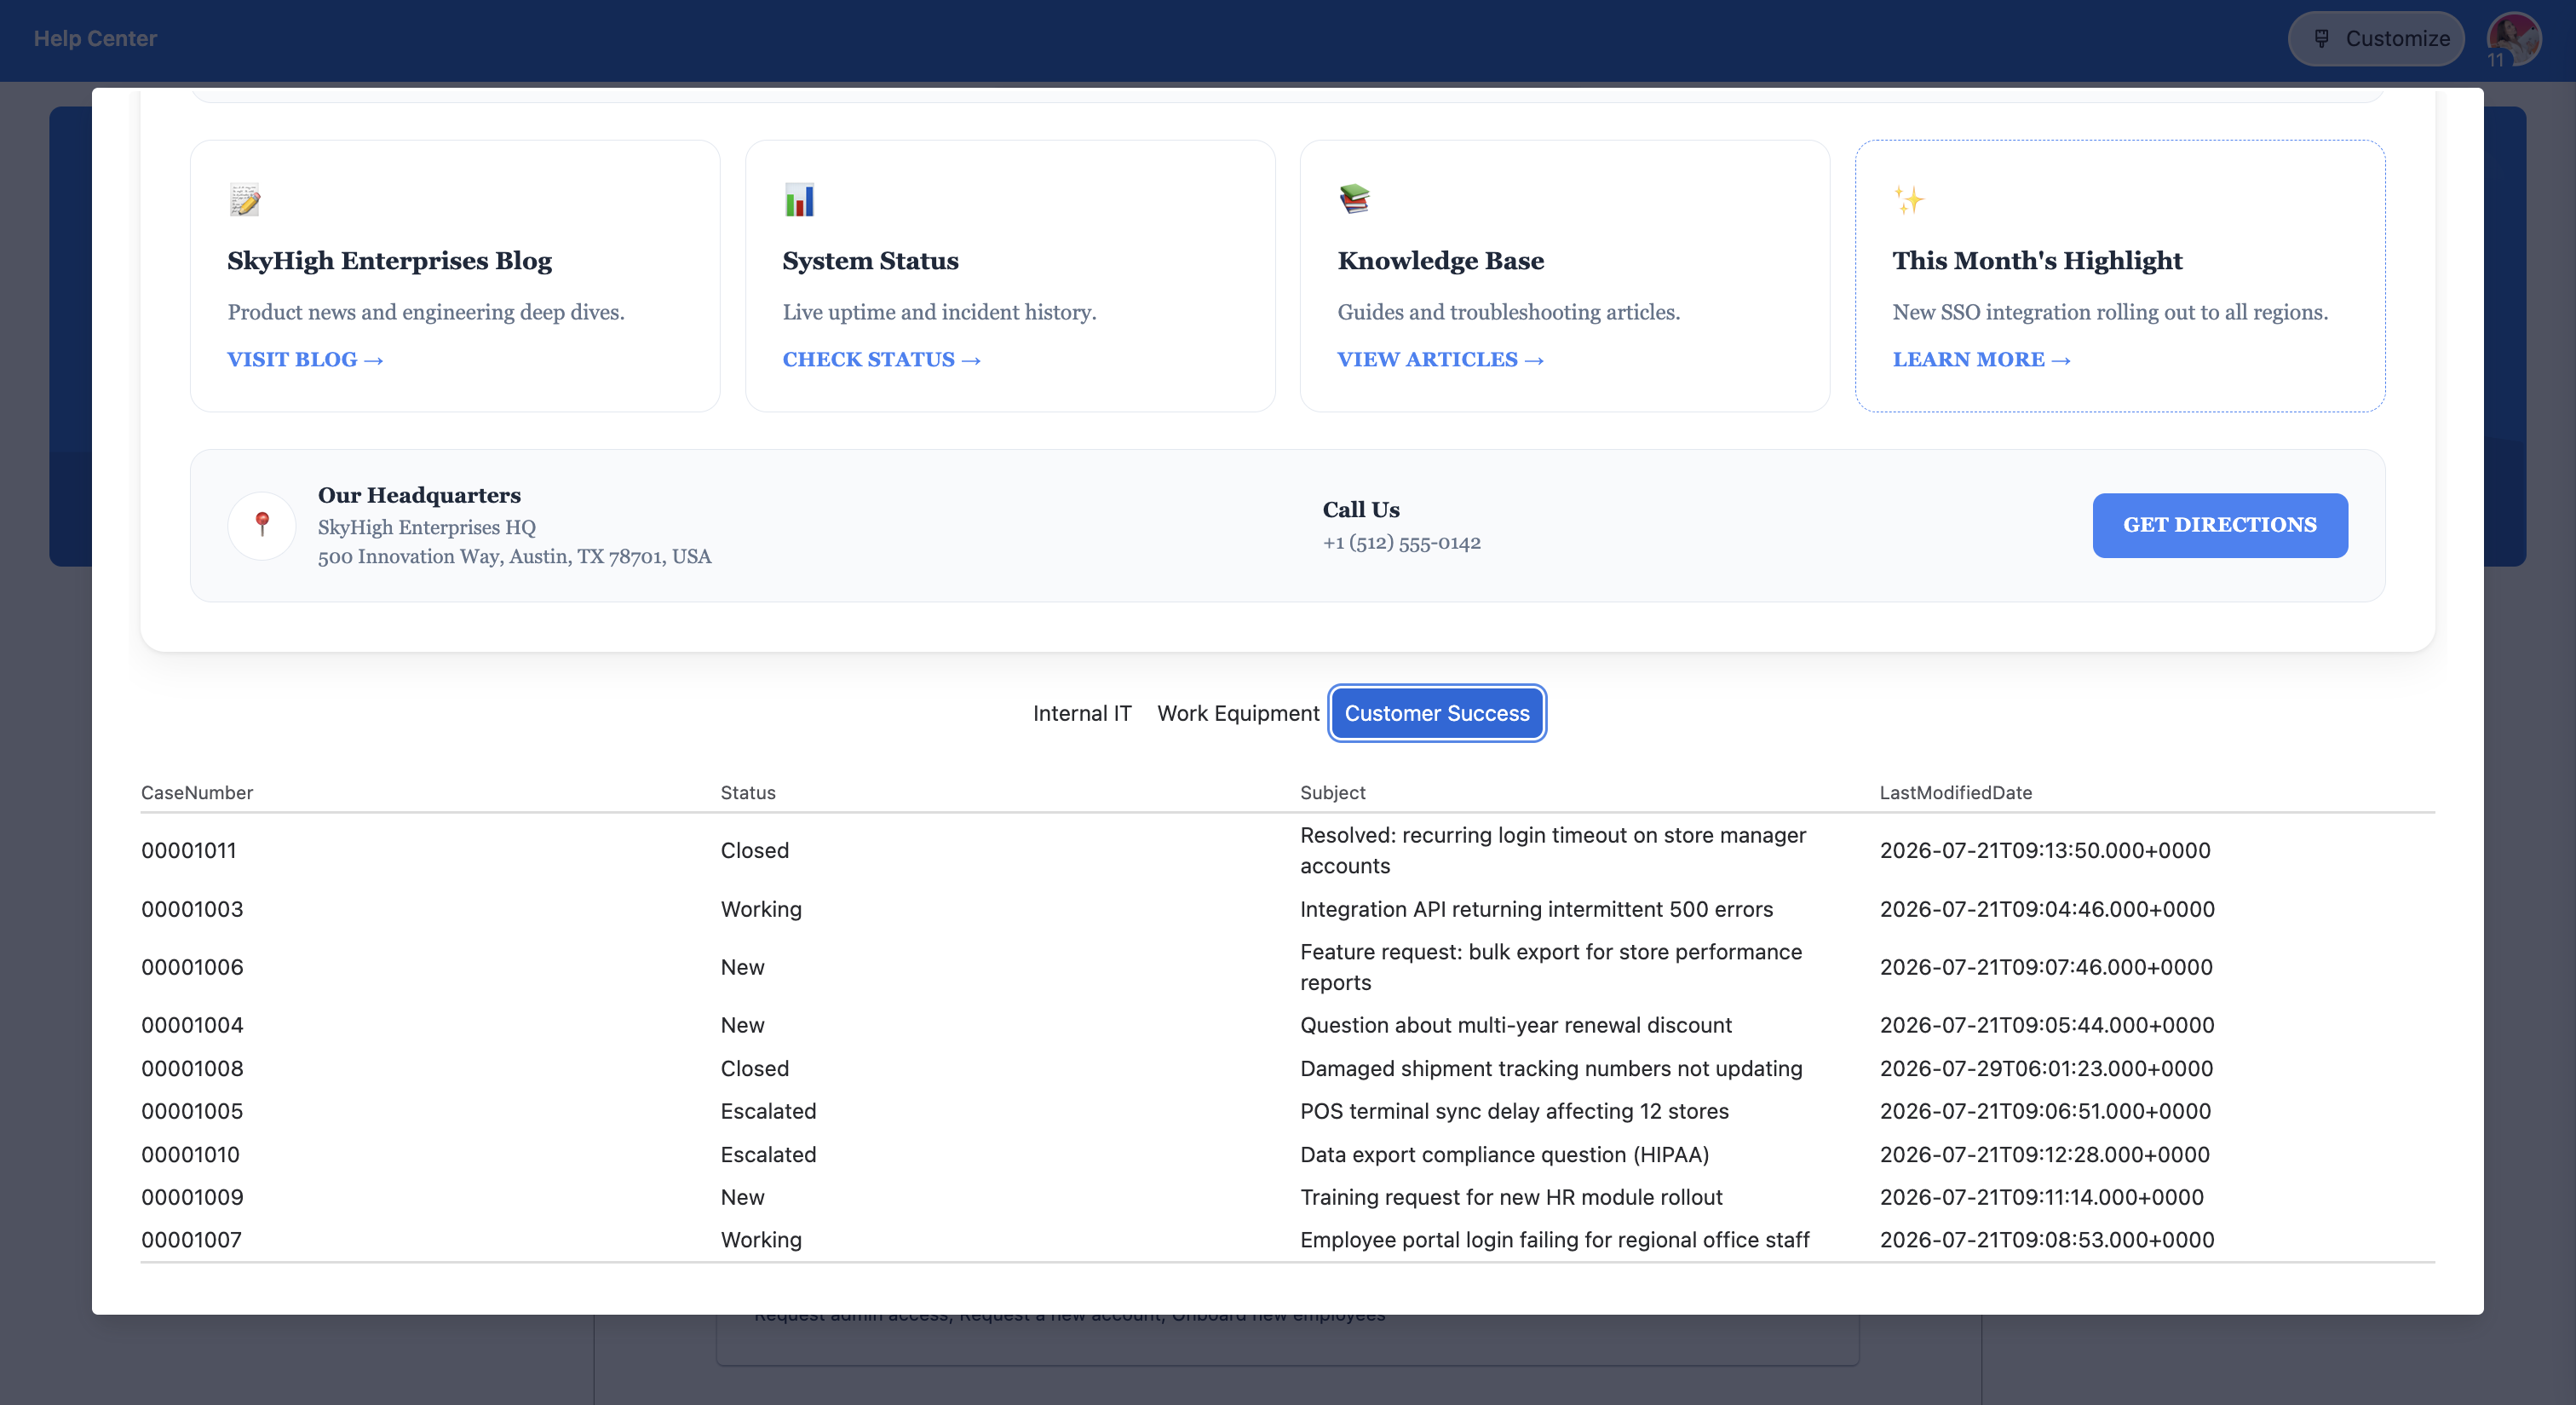This screenshot has width=2576, height=1405.
Task: Select case number 00001005
Action: pyautogui.click(x=192, y=1111)
